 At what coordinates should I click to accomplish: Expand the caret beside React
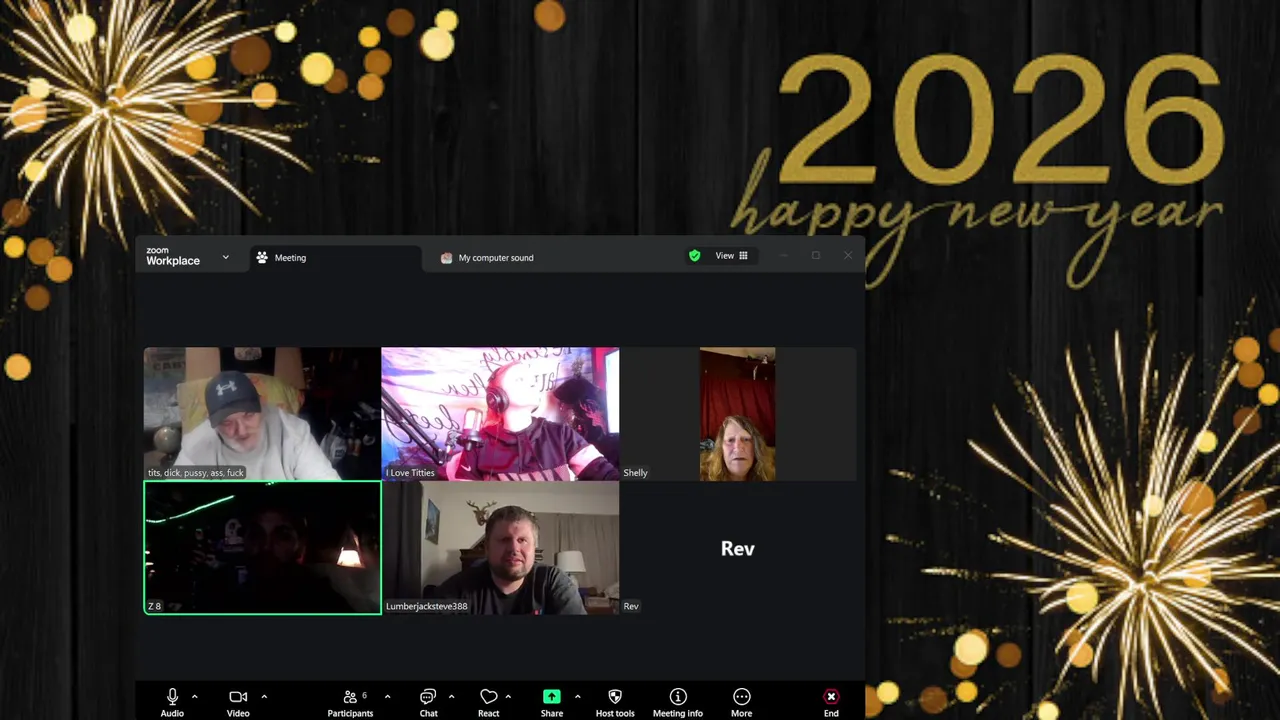[508, 697]
